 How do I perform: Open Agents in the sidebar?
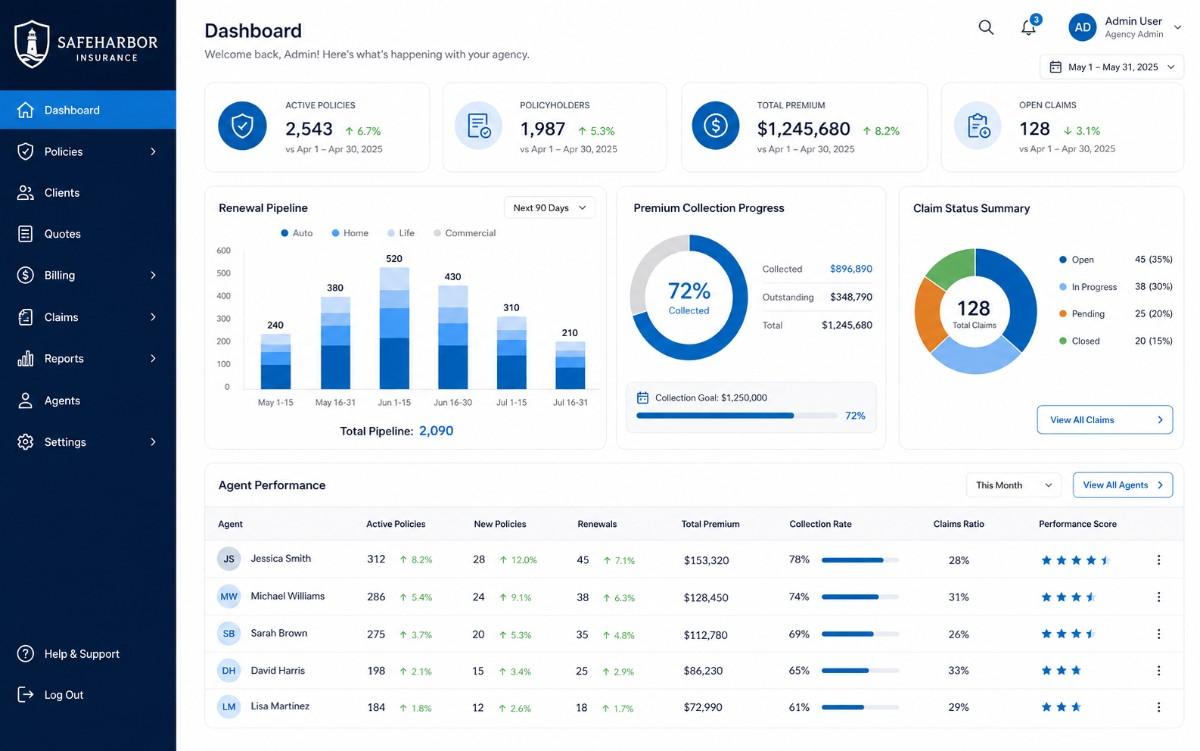88,400
